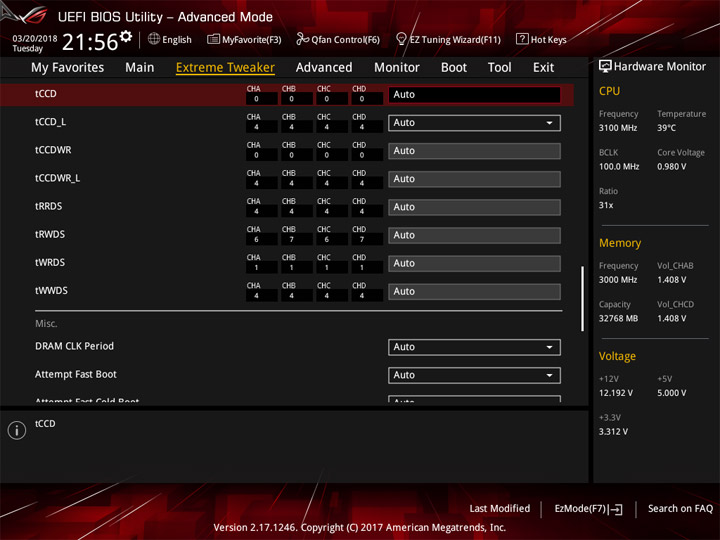Click the arrow of the tCCD_L dropdown
Image resolution: width=720 pixels, height=540 pixels.
coord(549,123)
